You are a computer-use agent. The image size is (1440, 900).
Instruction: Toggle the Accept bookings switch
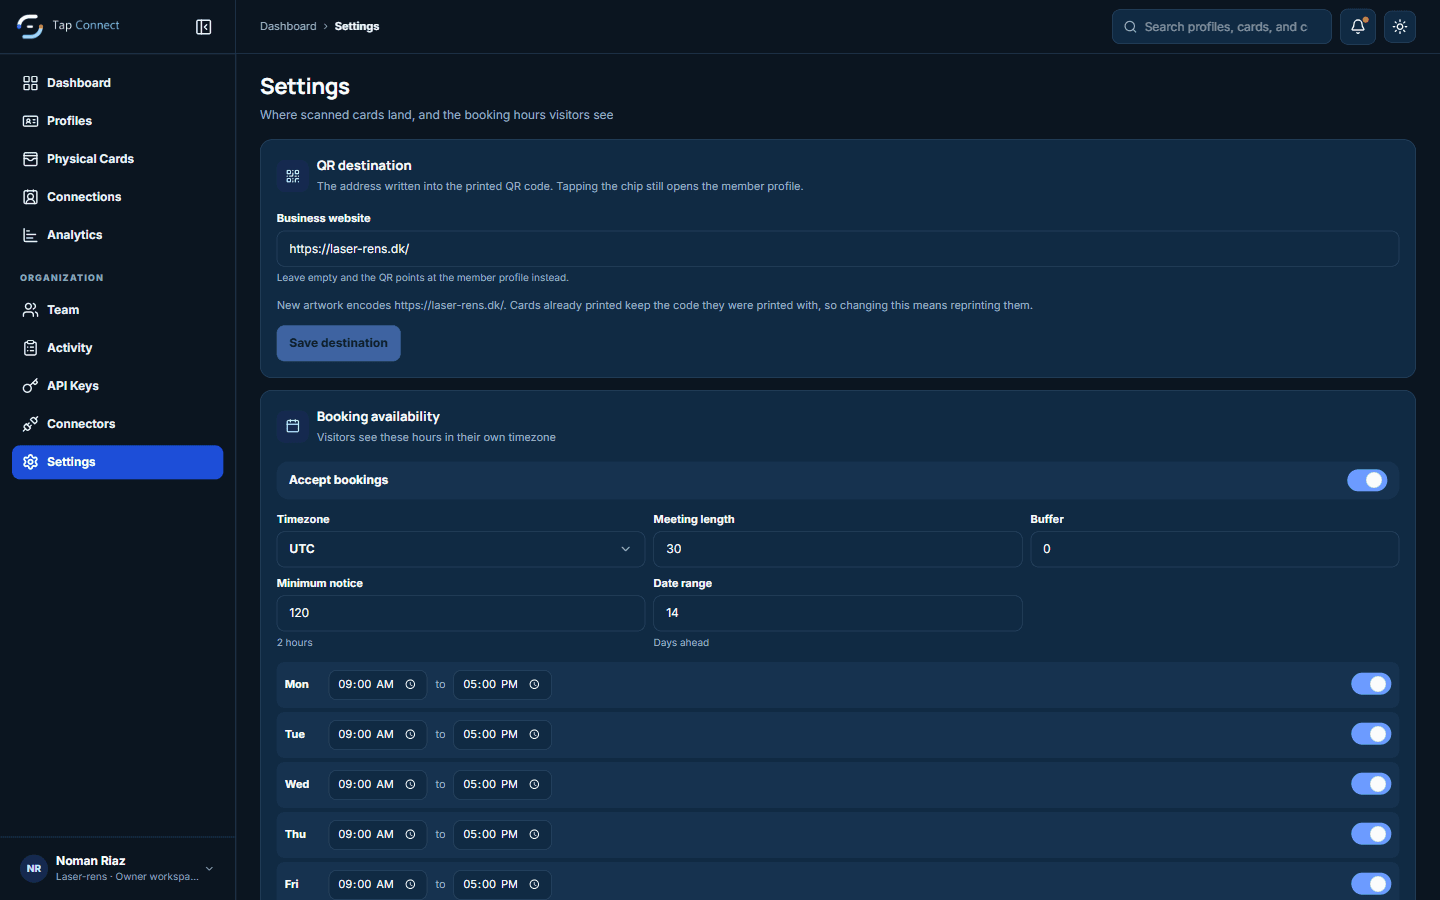(1367, 480)
